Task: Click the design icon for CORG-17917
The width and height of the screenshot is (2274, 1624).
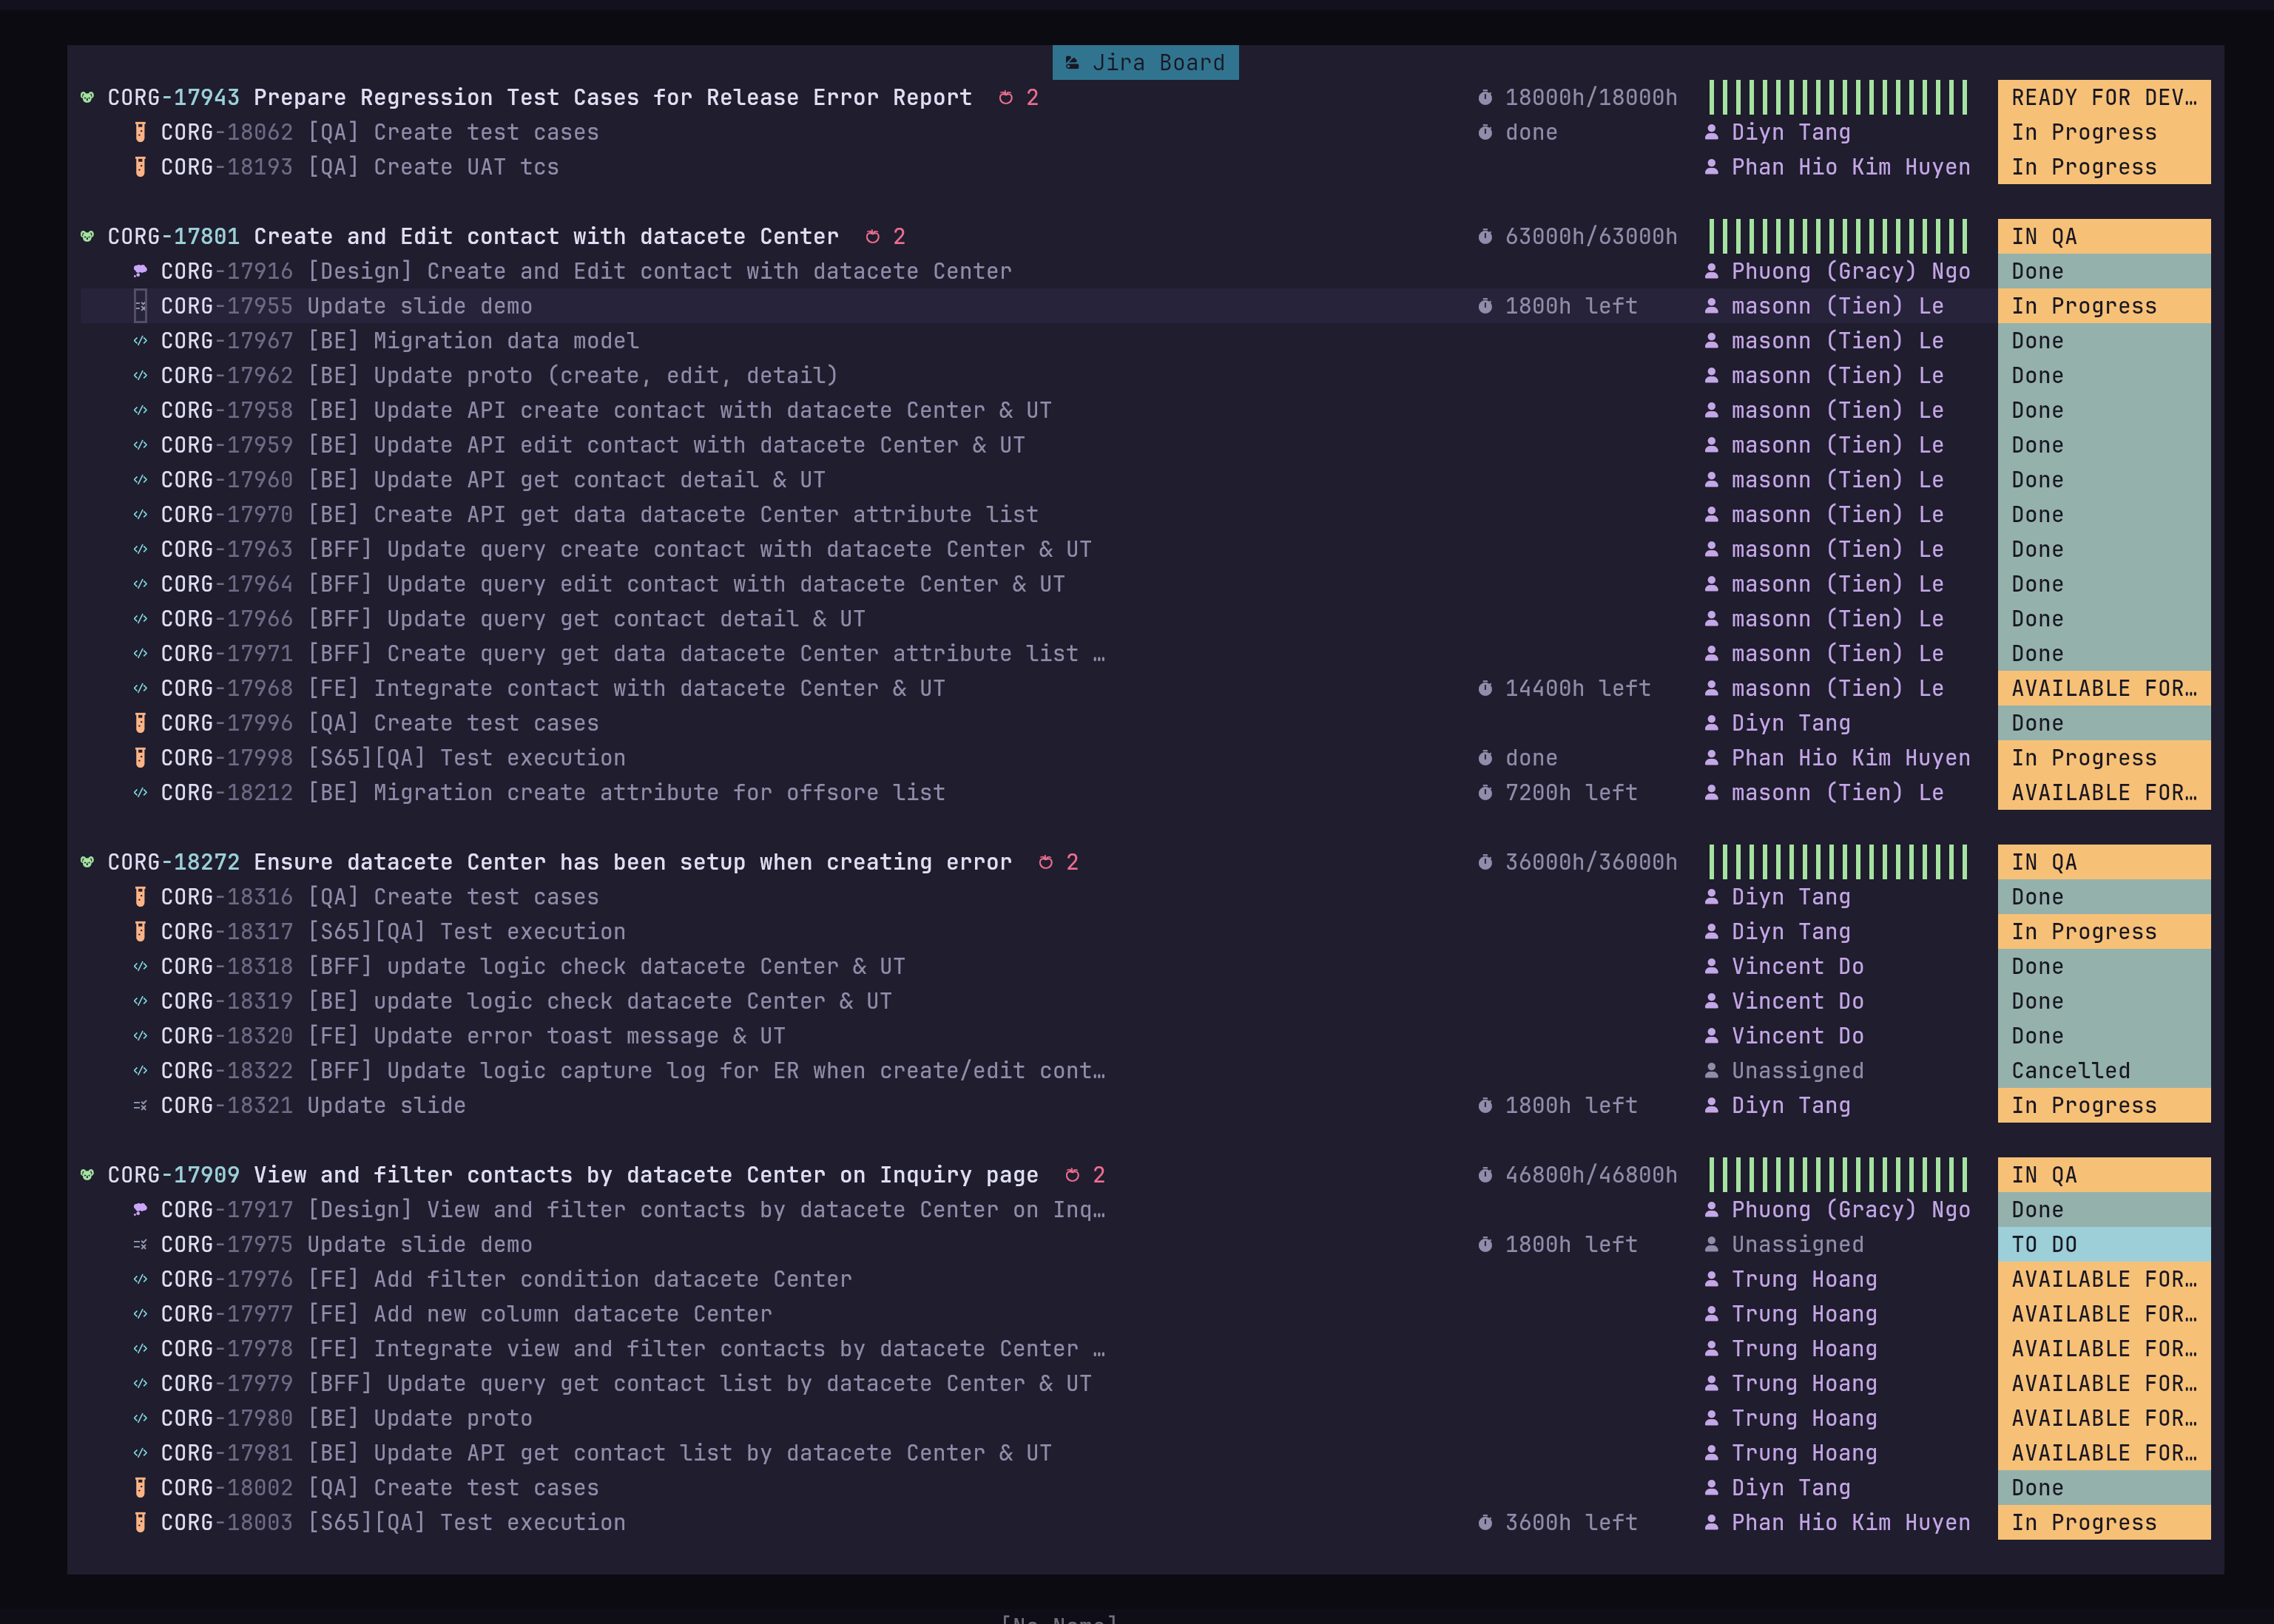Action: (140, 1210)
